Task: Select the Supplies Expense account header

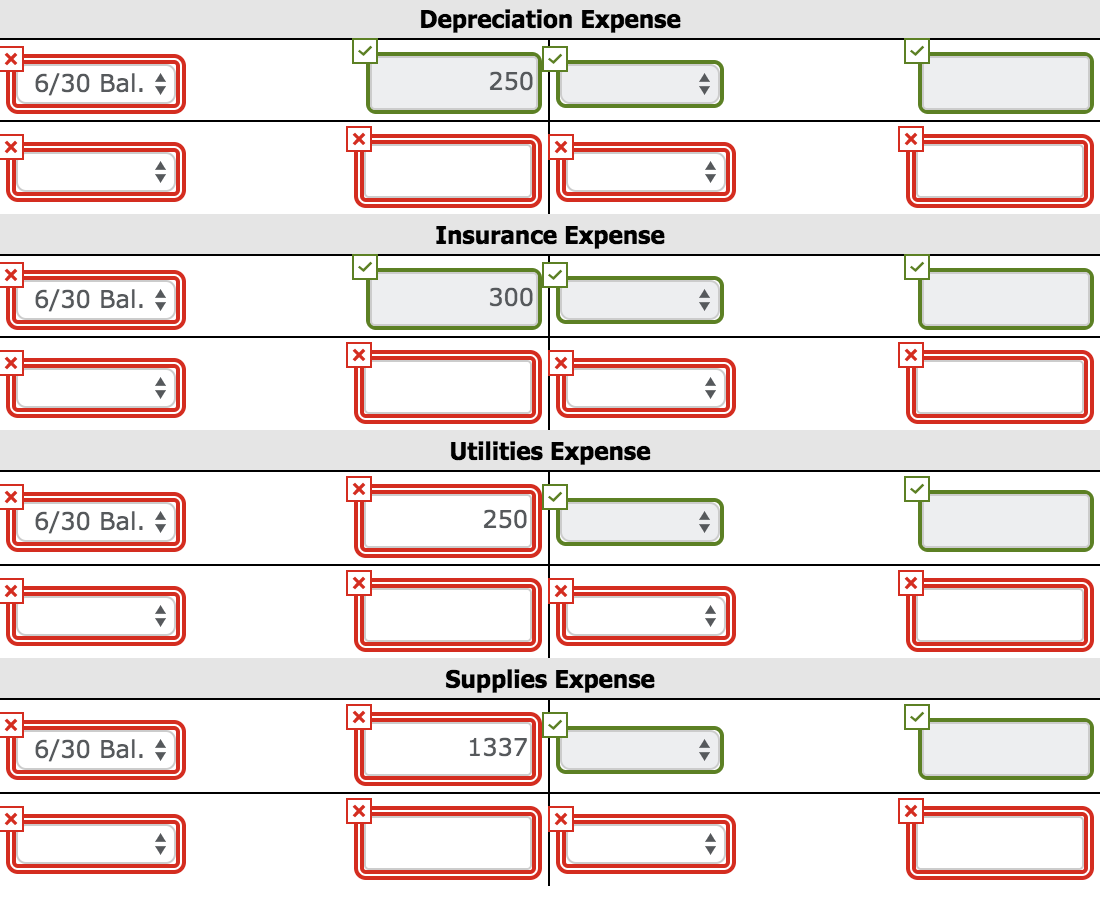Action: [550, 678]
